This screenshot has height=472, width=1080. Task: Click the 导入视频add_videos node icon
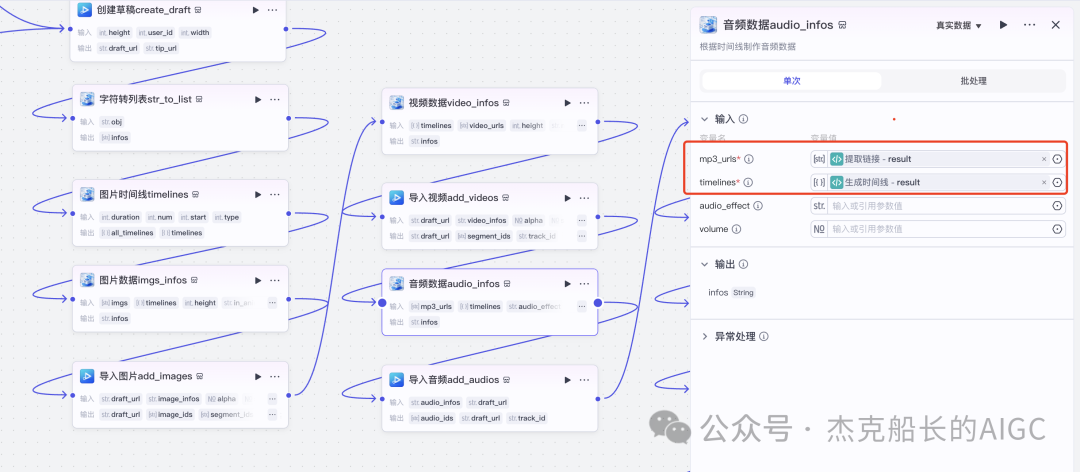(x=396, y=198)
